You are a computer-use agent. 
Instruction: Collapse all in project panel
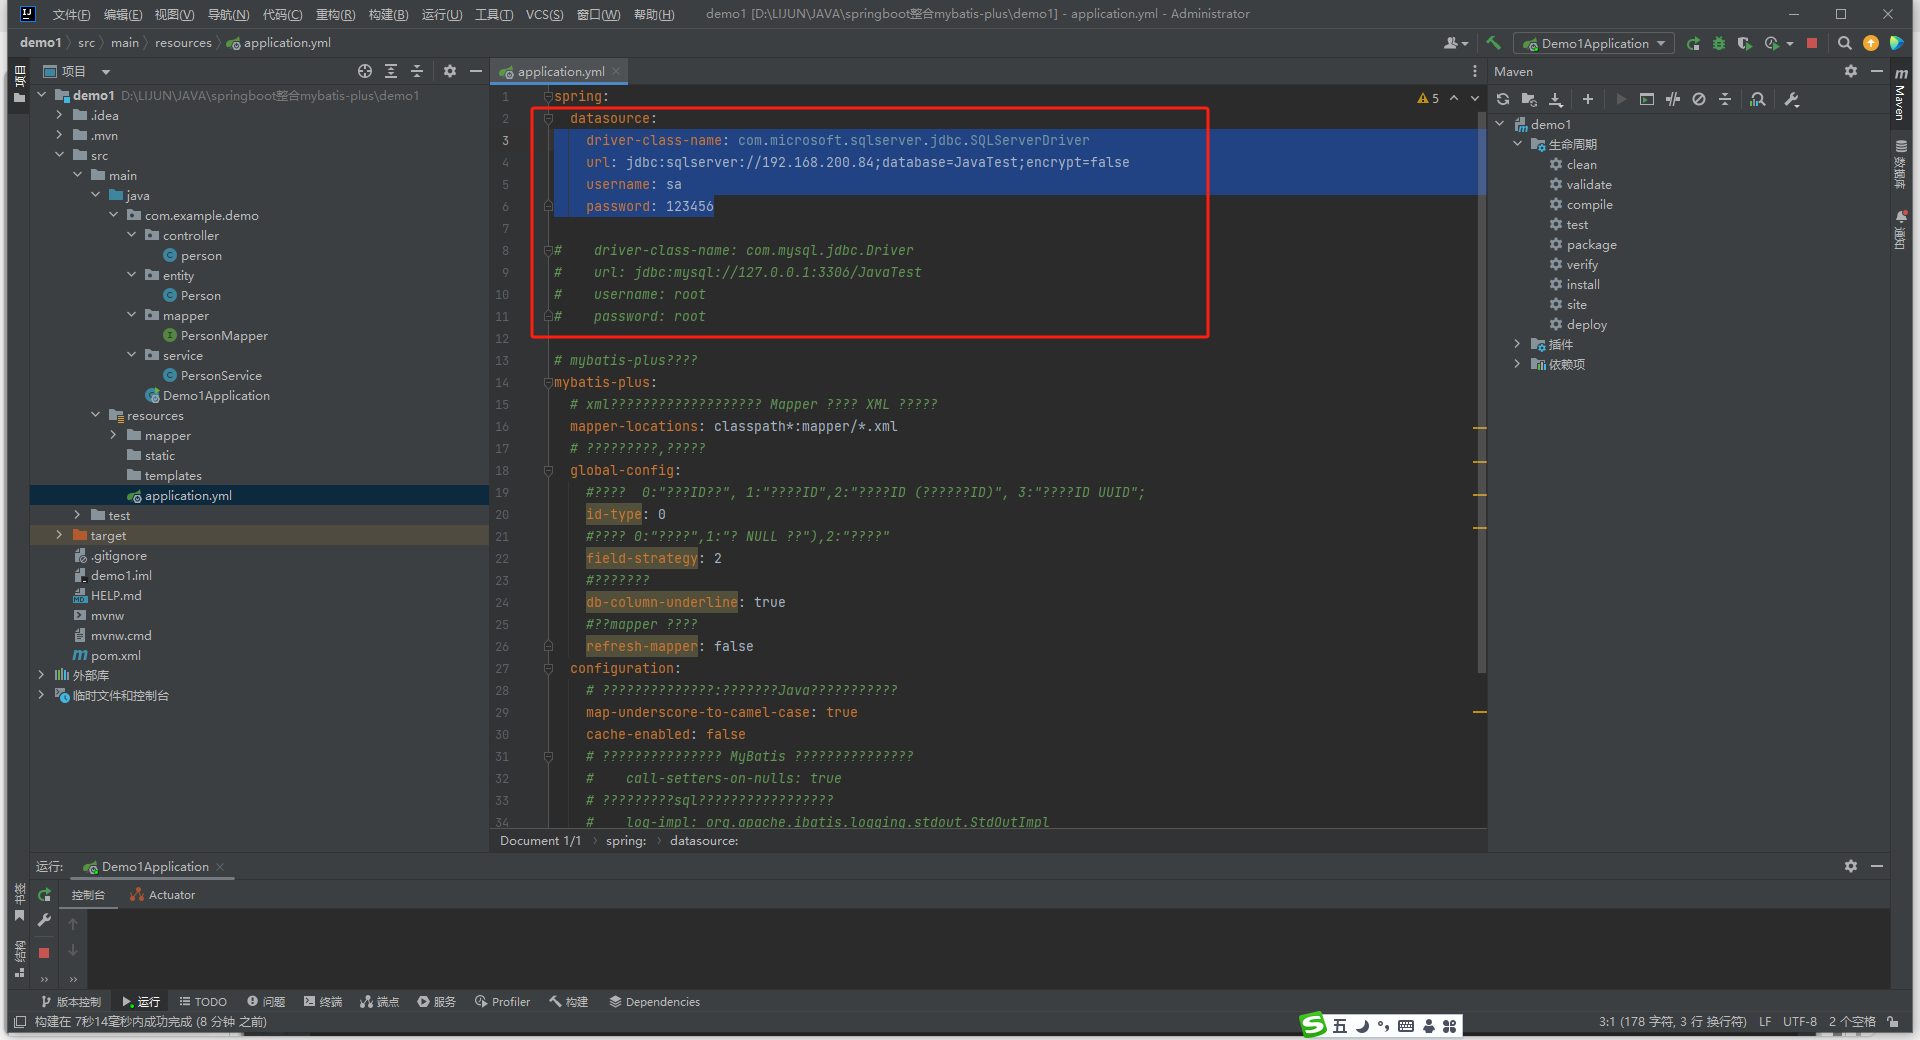tap(417, 71)
